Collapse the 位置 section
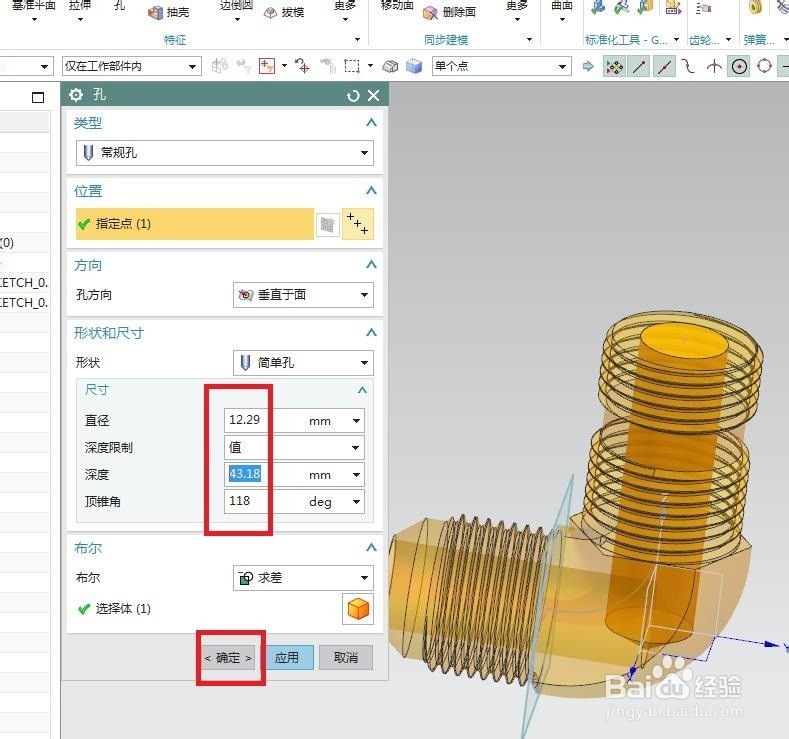789x739 pixels. pos(371,191)
